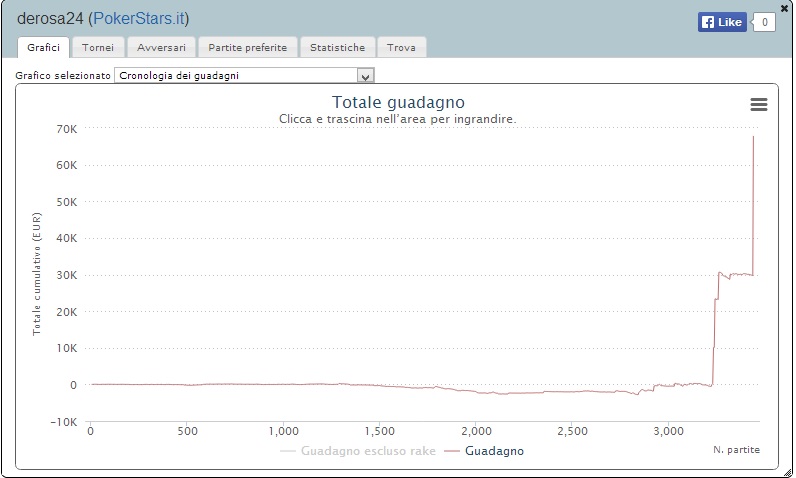
Task: Click the 3,000 x-axis label
Action: pyautogui.click(x=669, y=431)
